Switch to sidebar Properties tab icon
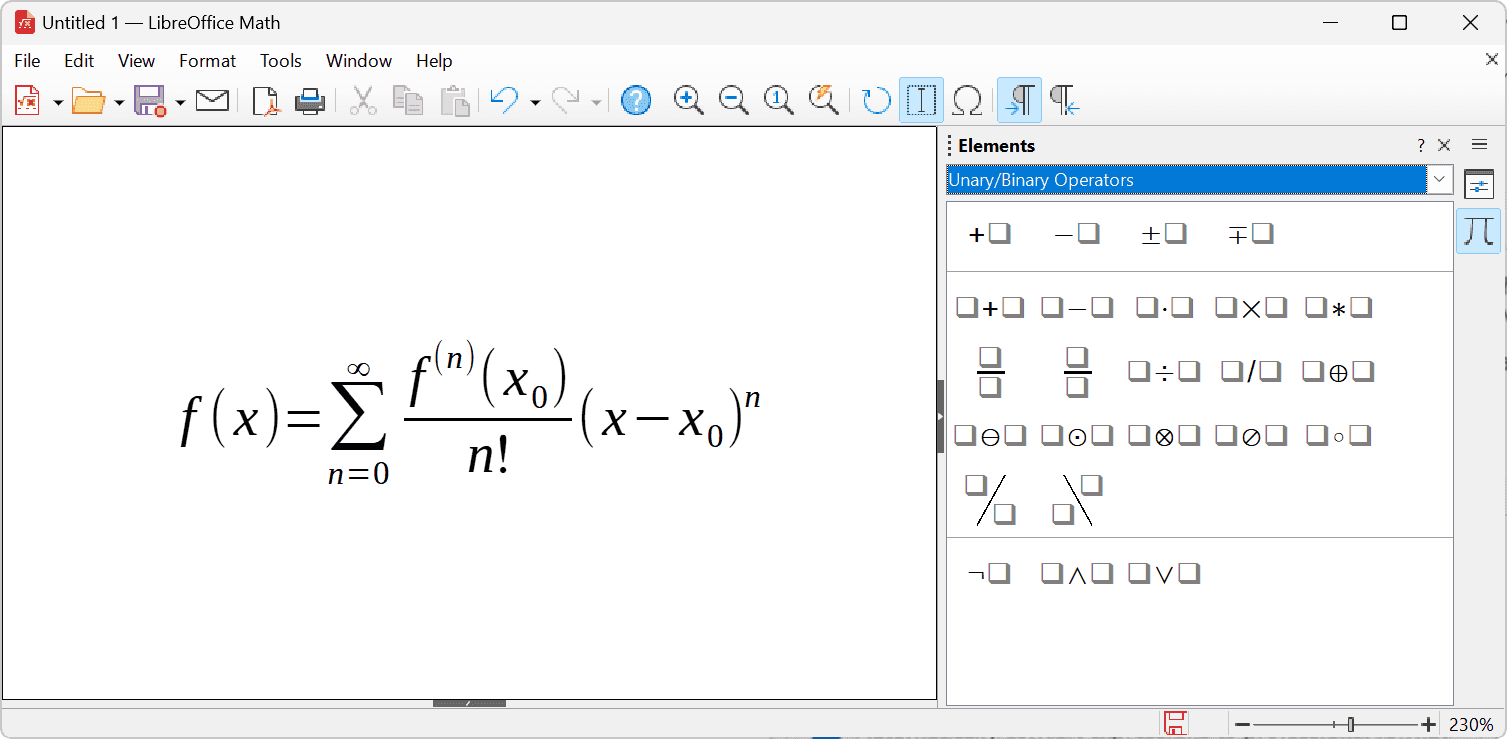1507x739 pixels. coord(1479,185)
